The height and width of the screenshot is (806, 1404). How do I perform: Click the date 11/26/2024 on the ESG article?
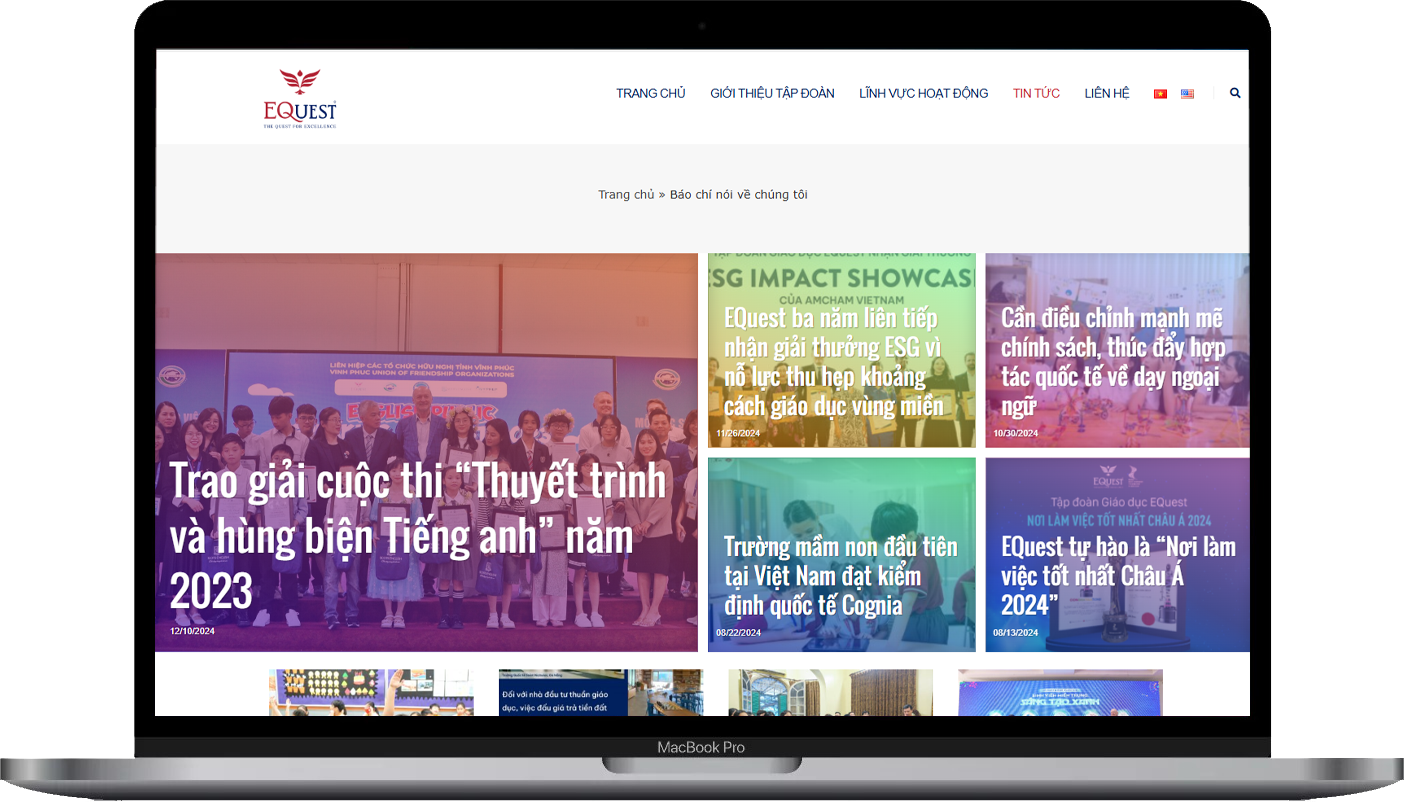(x=738, y=433)
